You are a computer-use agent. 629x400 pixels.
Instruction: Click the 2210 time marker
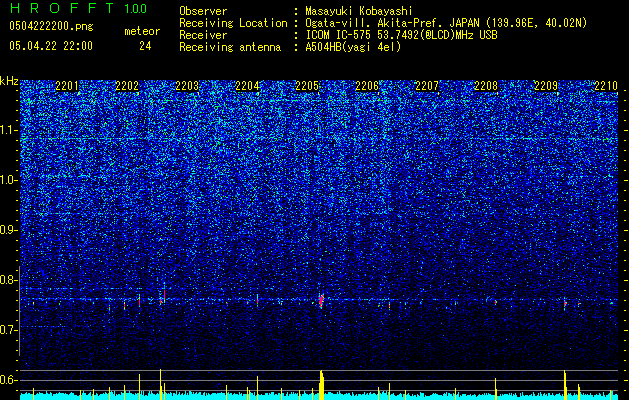[x=606, y=86]
